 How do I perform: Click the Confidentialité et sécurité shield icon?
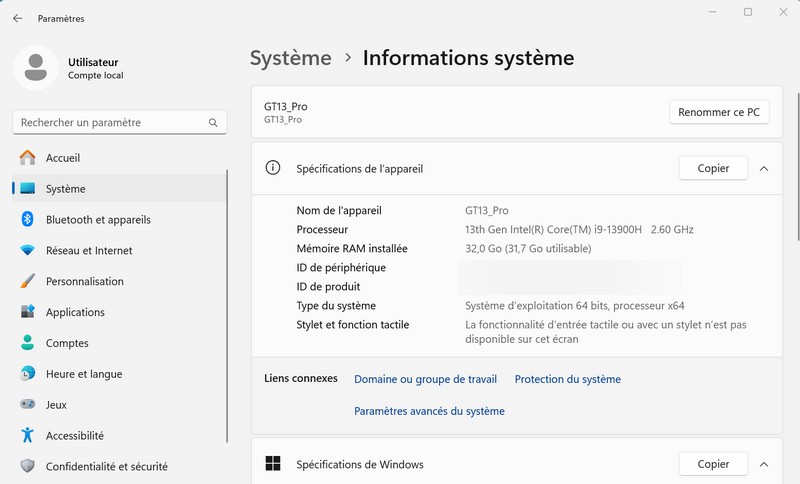coord(27,466)
